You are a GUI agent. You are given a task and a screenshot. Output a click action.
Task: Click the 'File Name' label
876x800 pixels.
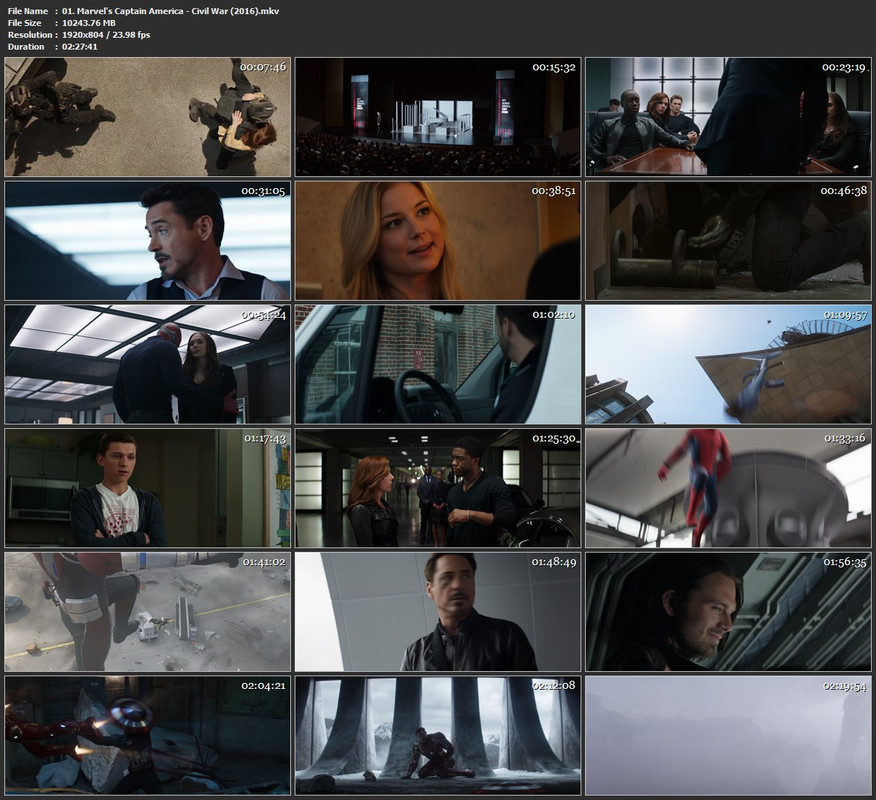point(28,11)
